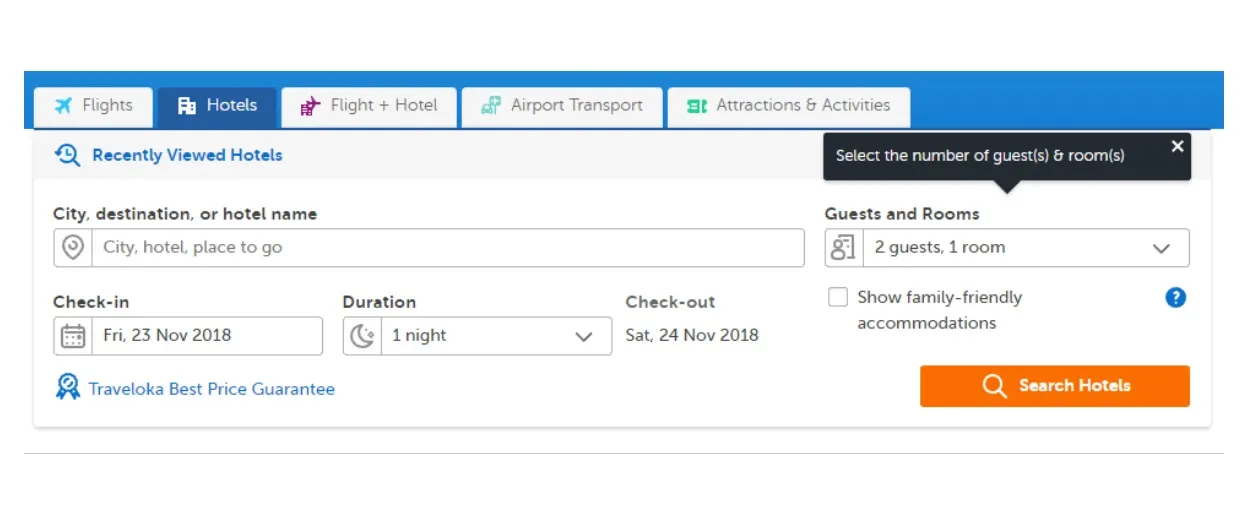1252x511 pixels.
Task: Click the moon icon in Duration selector
Action: pyautogui.click(x=362, y=336)
